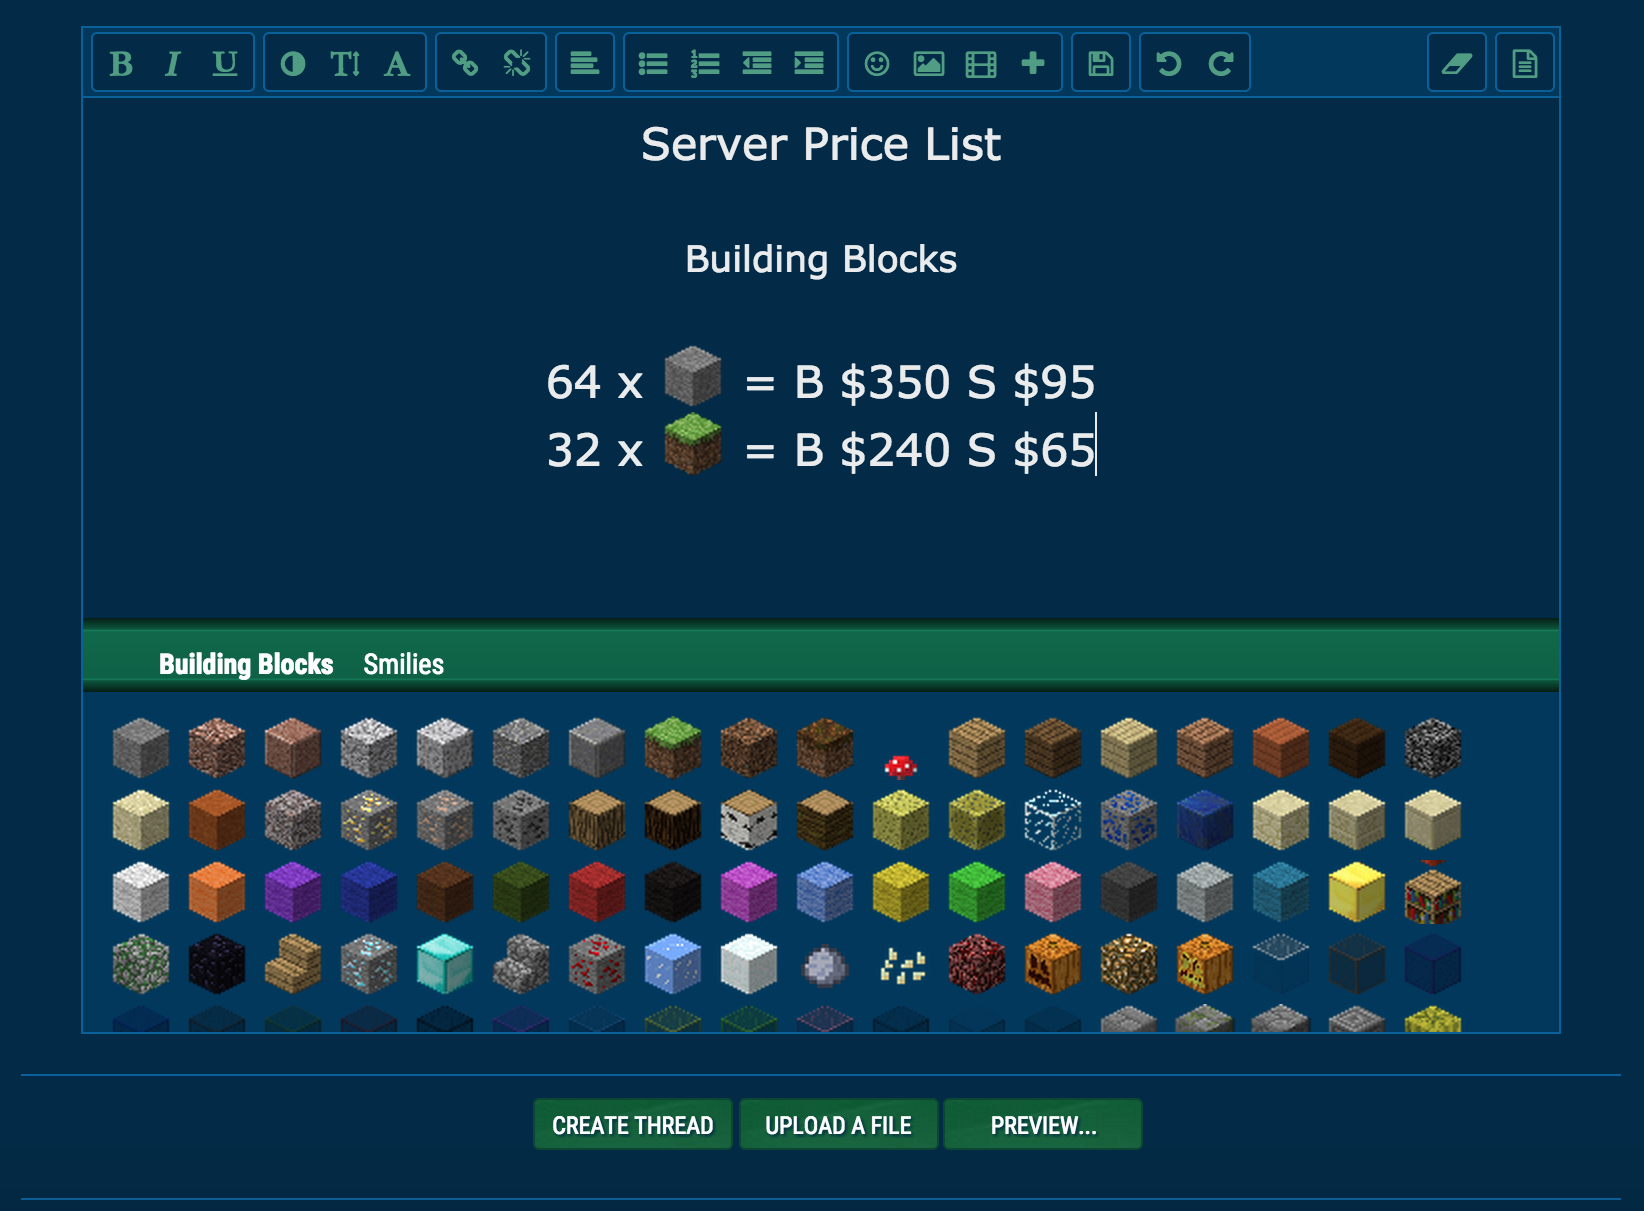Click the 'Server Price List' heading
The height and width of the screenshot is (1211, 1644).
[821, 145]
